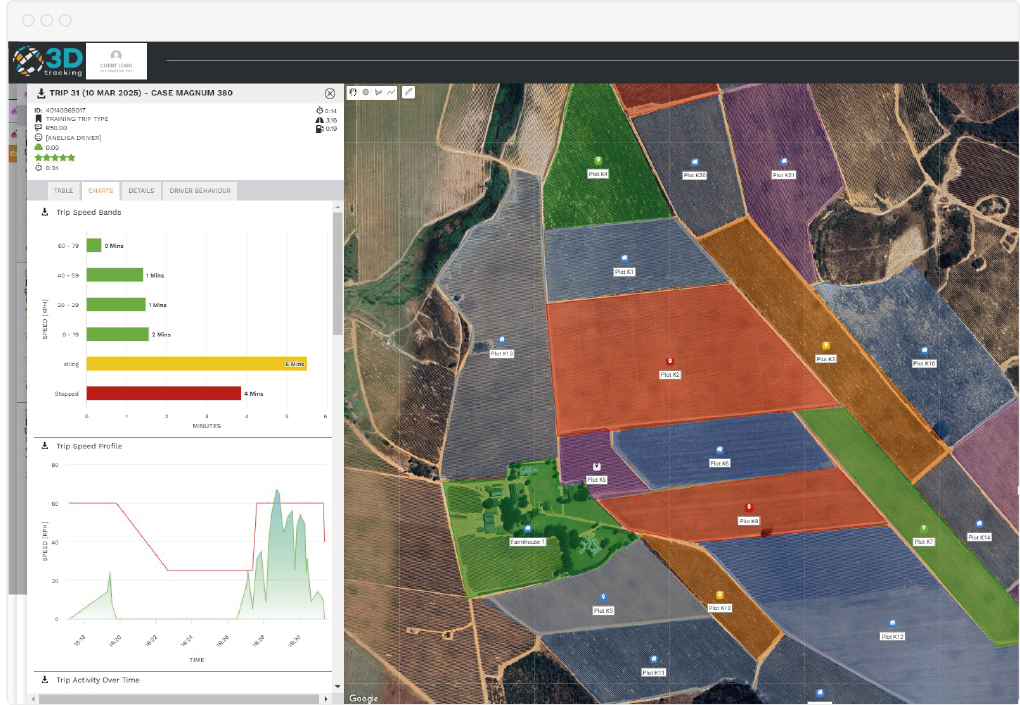This screenshot has height=705, width=1020.
Task: Click the Plot K2 marker on map
Action: [x=670, y=361]
